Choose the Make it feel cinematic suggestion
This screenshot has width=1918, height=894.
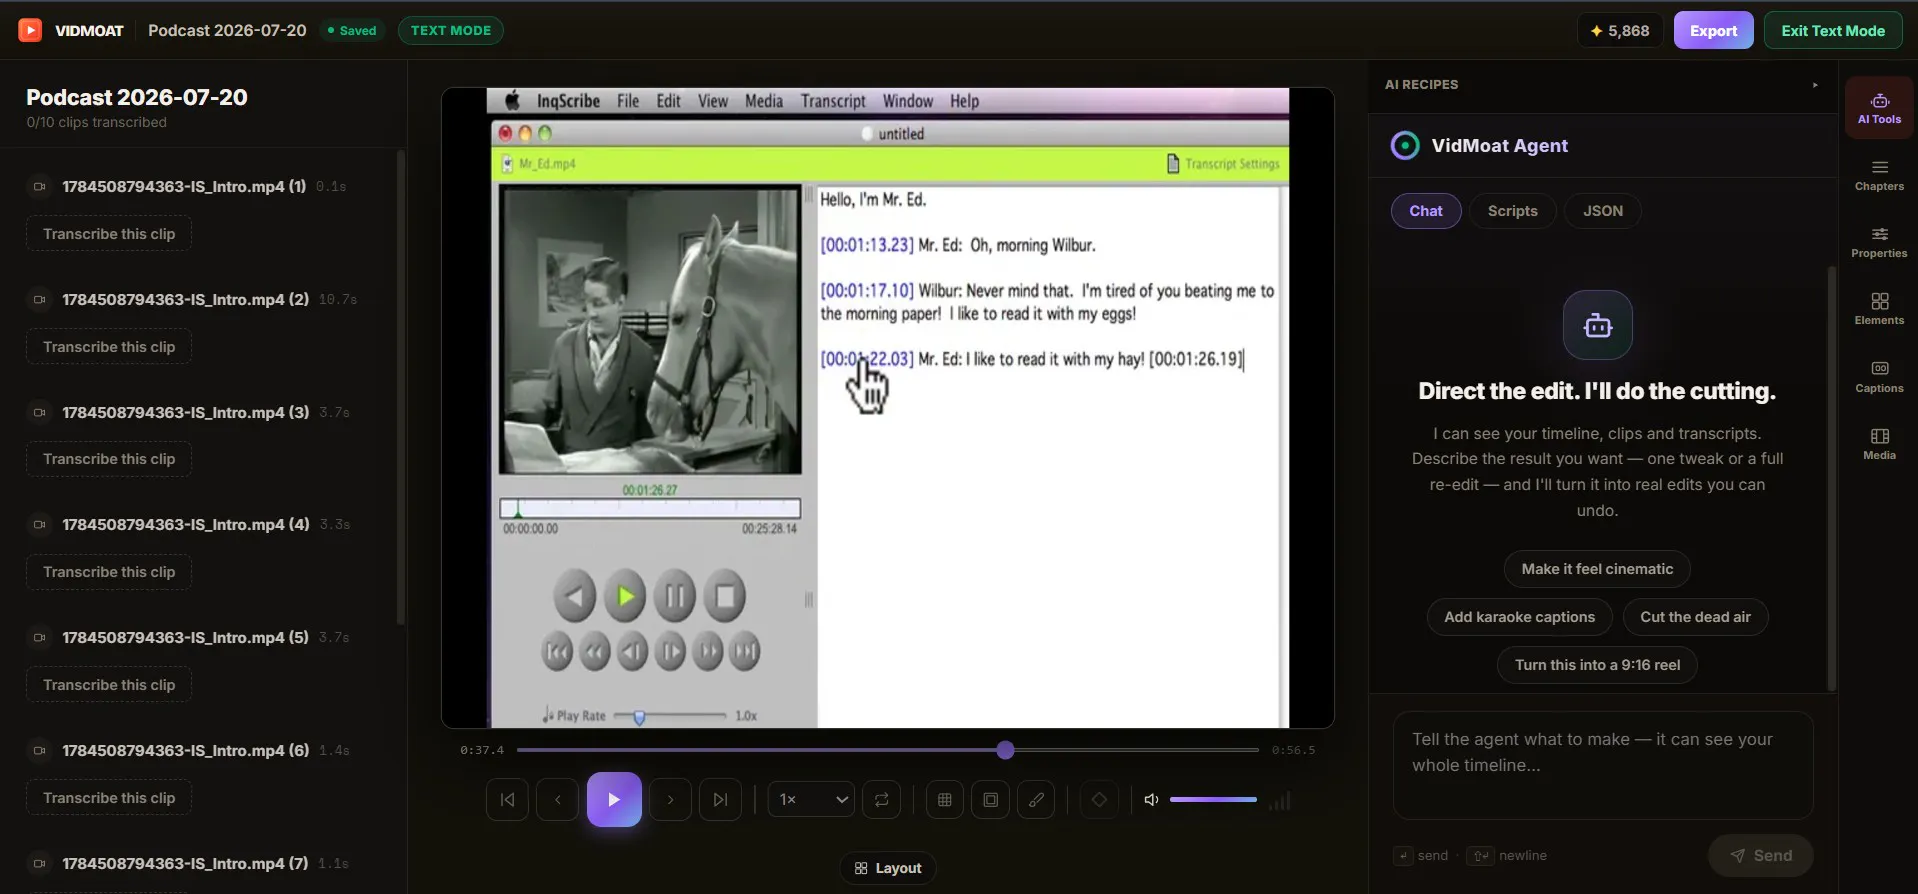click(x=1597, y=569)
